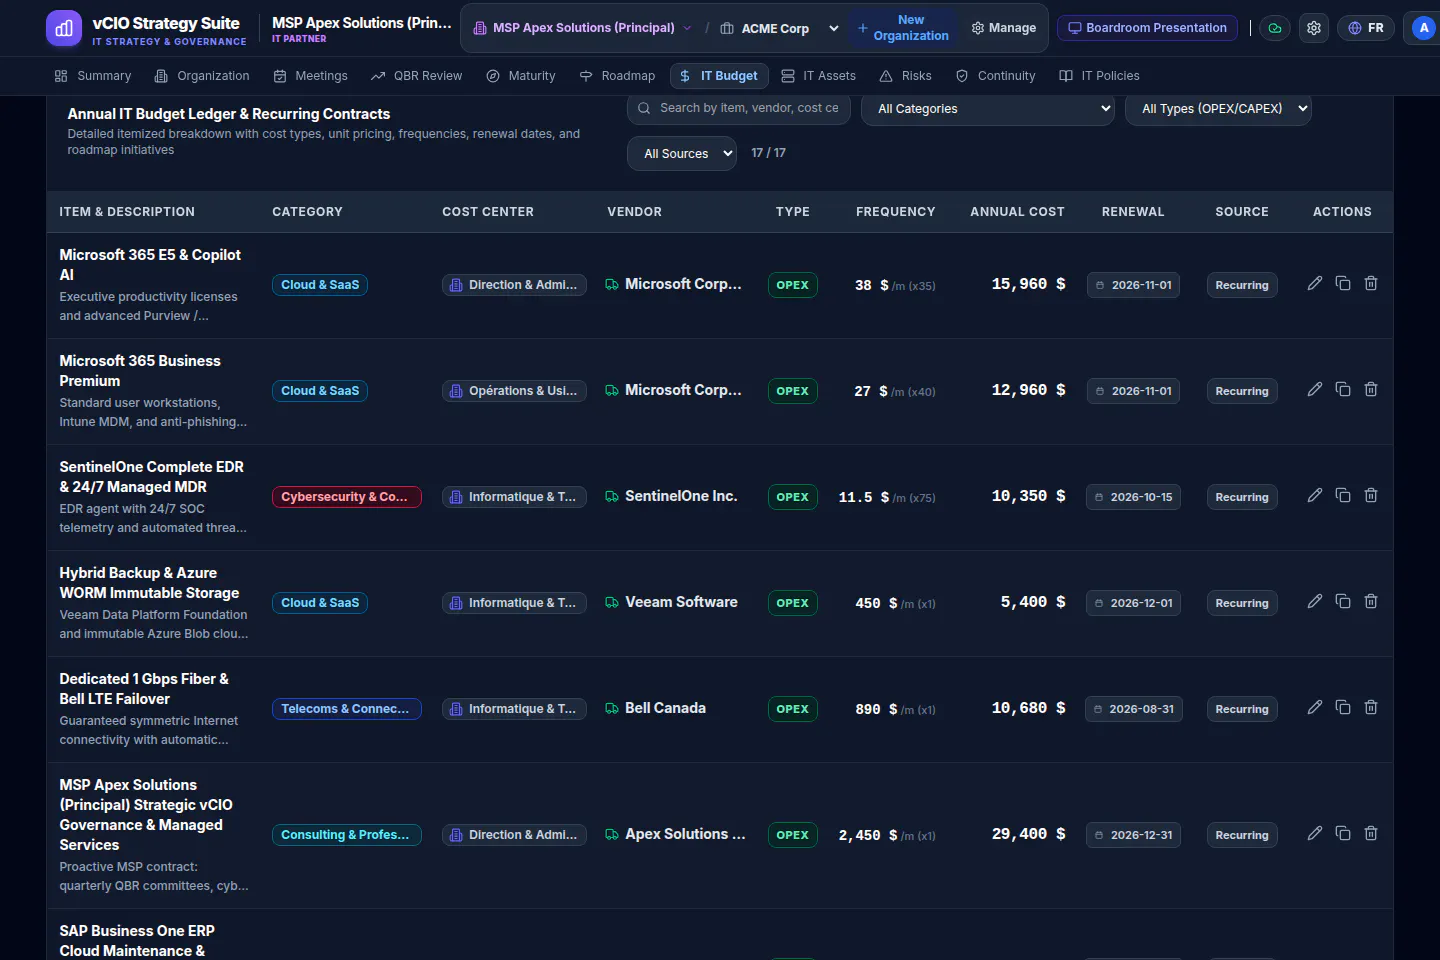Delete the MSP Apex Solutions vCIO row

click(1371, 833)
